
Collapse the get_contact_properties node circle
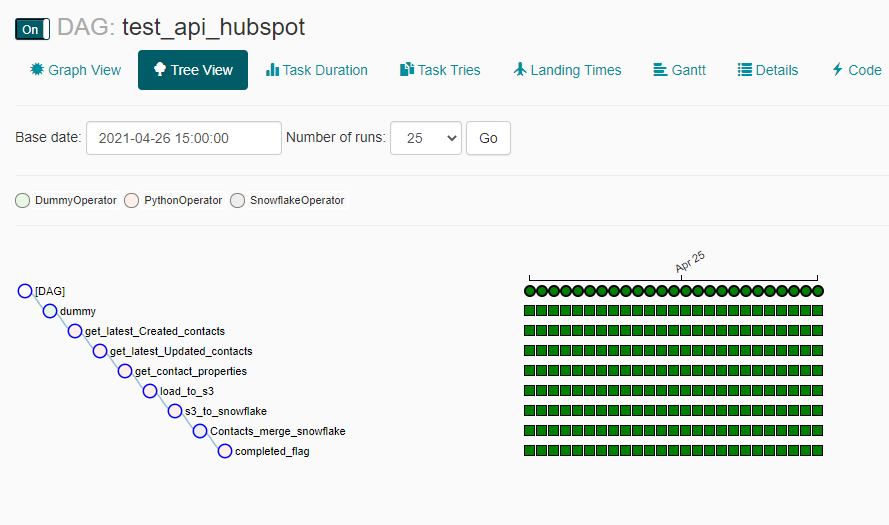click(125, 371)
